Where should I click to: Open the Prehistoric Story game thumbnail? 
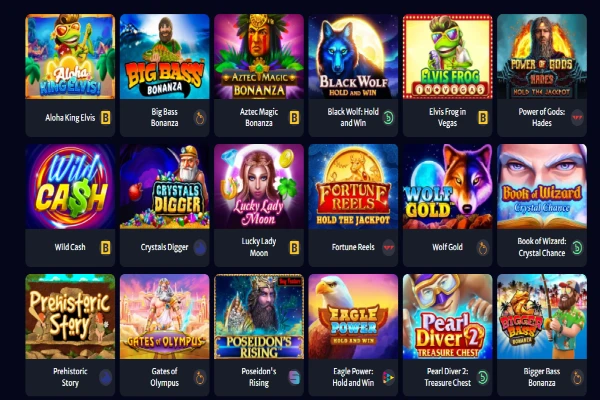point(70,317)
